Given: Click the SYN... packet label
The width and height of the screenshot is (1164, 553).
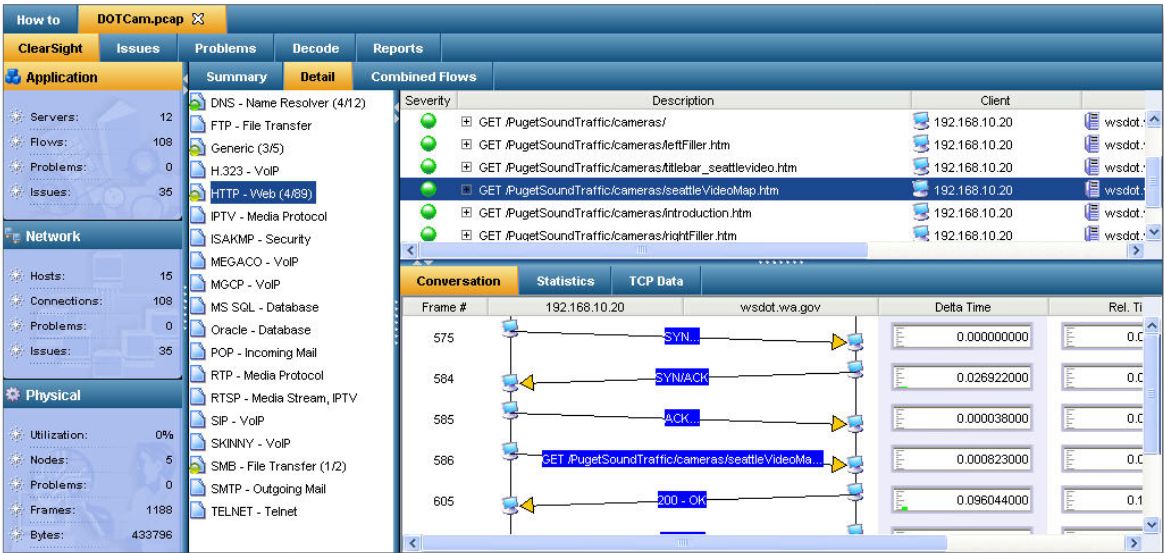Looking at the screenshot, I should [x=681, y=337].
